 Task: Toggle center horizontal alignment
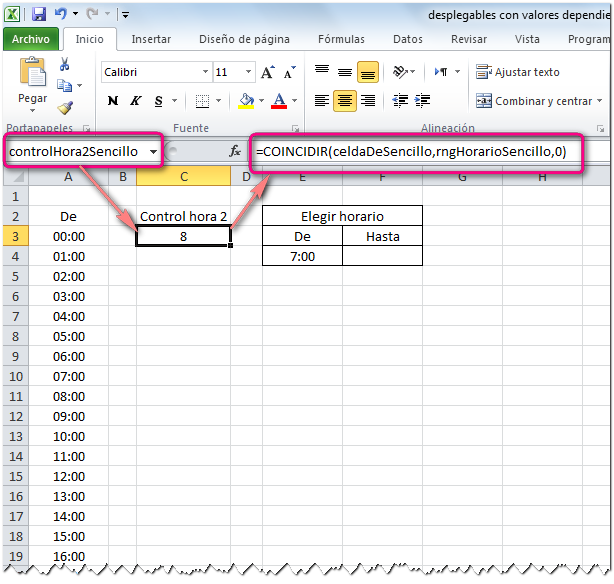click(x=345, y=101)
